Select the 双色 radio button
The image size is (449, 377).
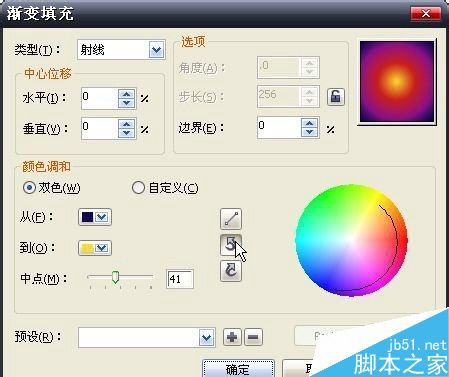tap(29, 188)
